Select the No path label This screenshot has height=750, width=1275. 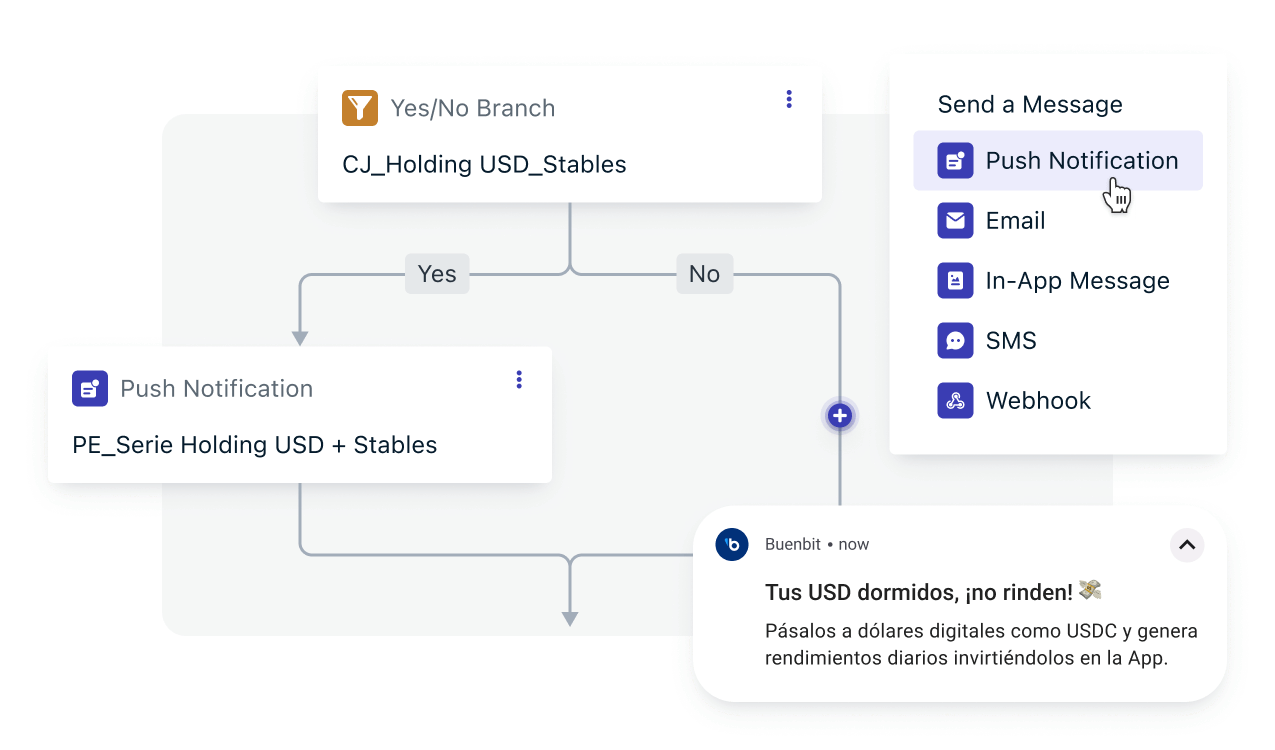704,273
